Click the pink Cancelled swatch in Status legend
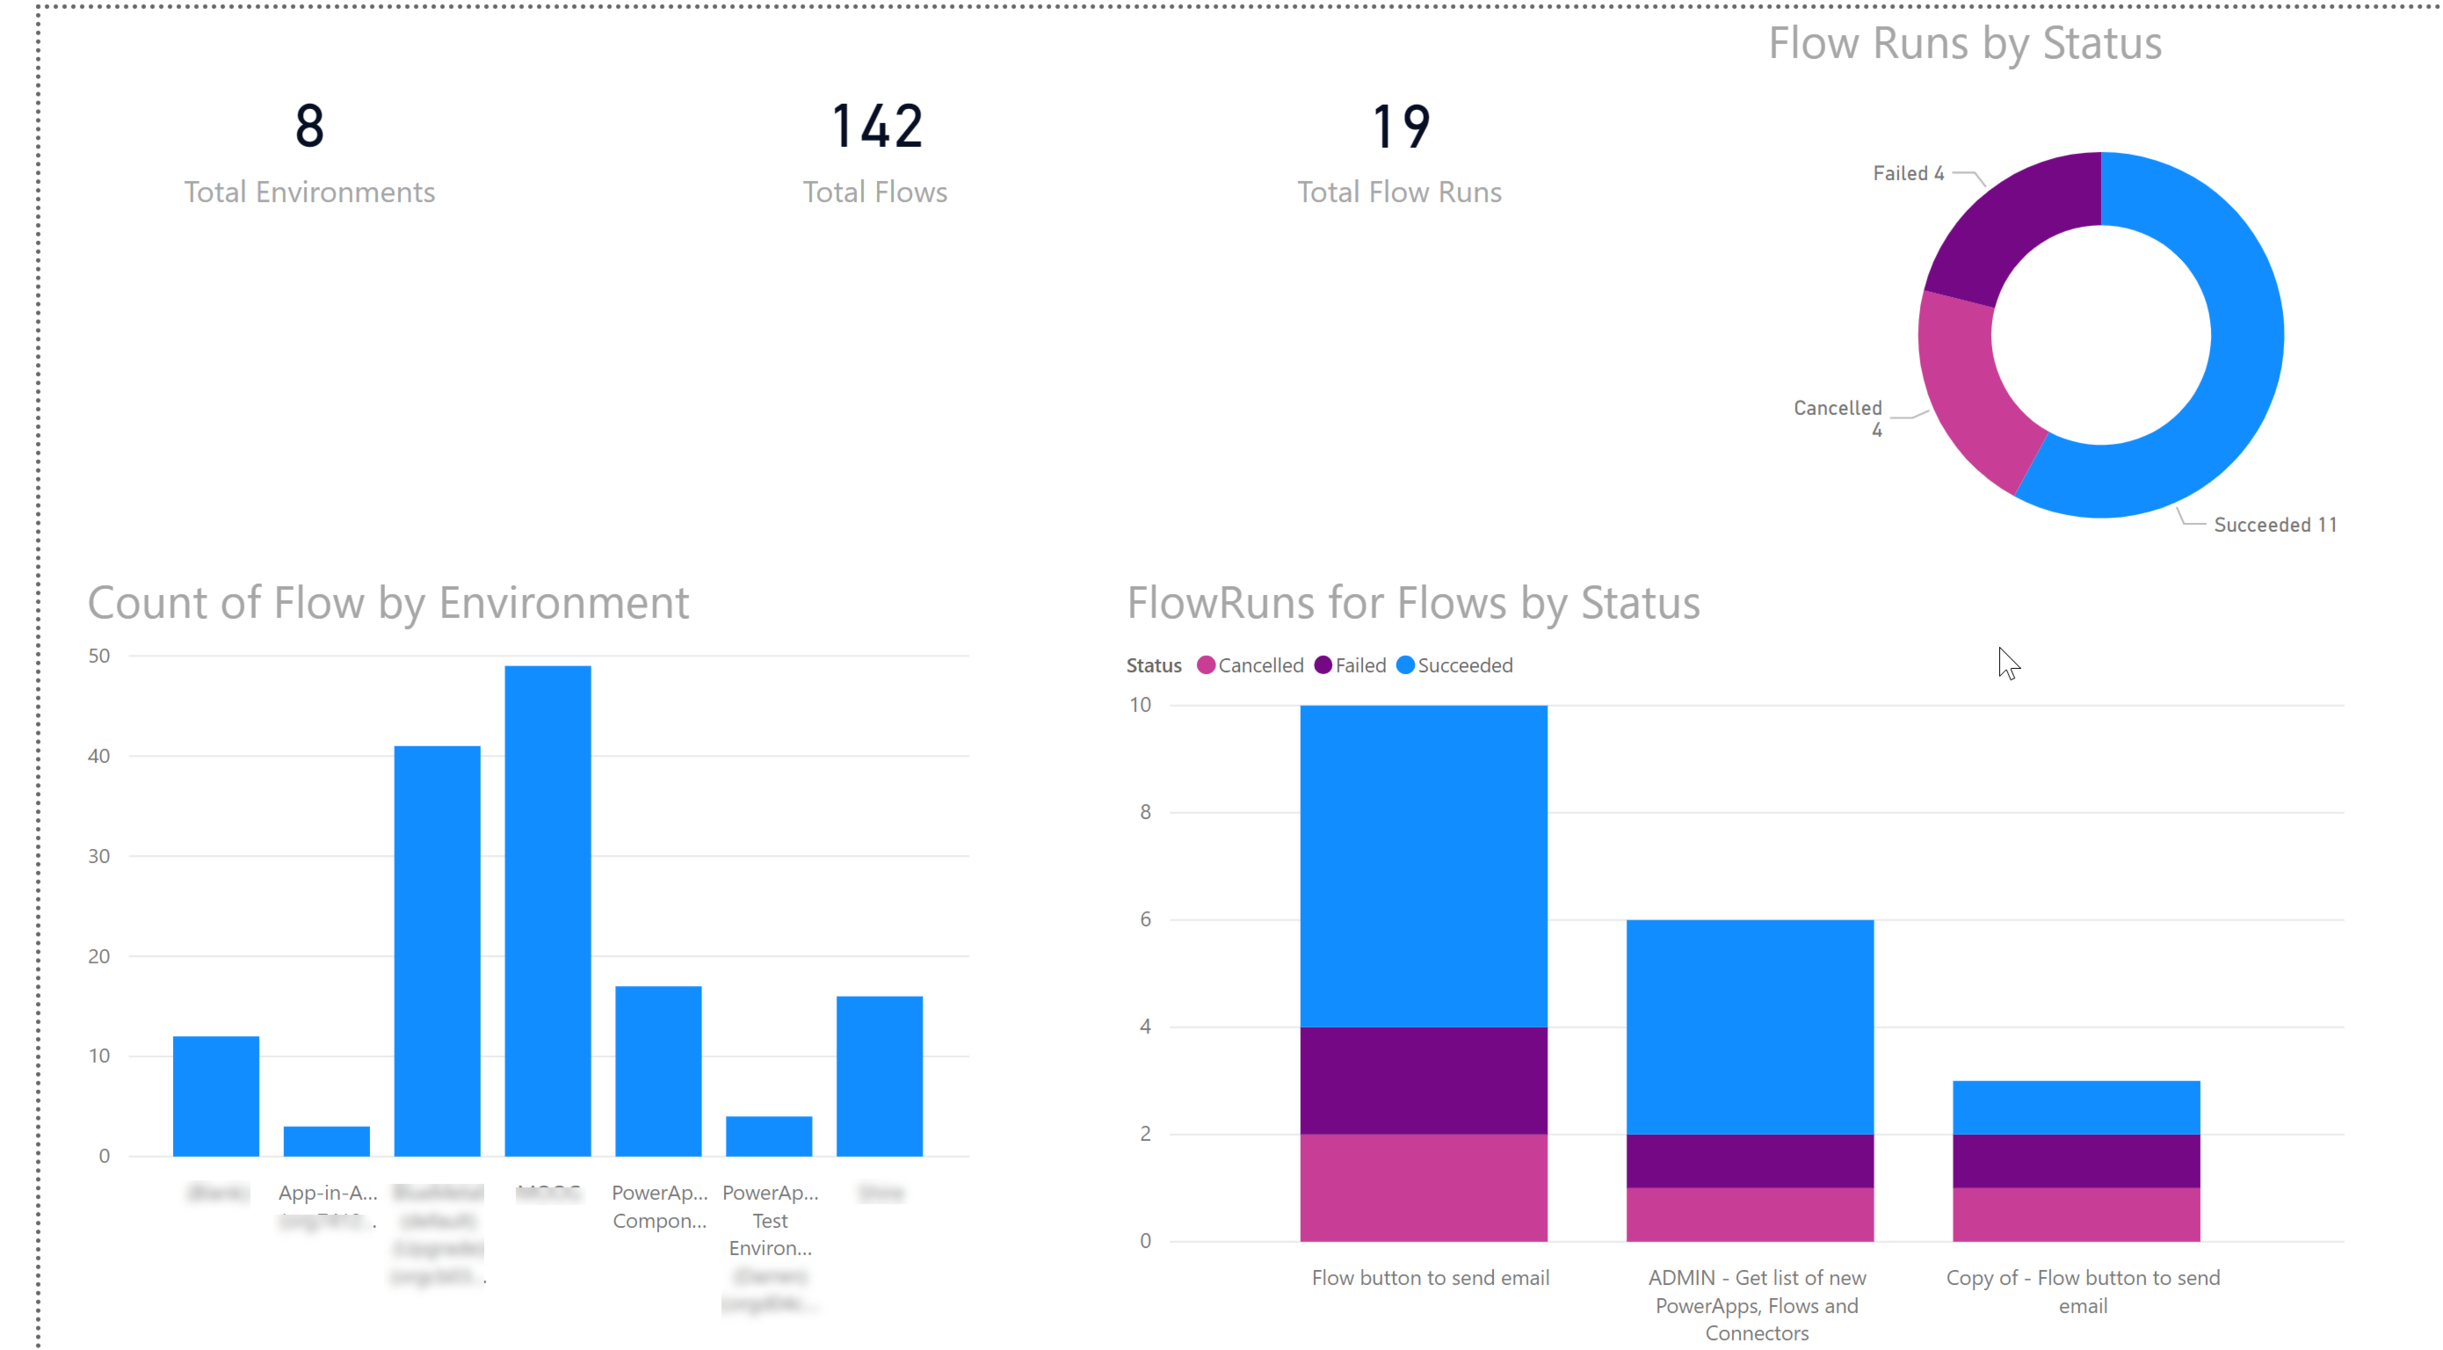2443x1350 pixels. (x=1207, y=665)
